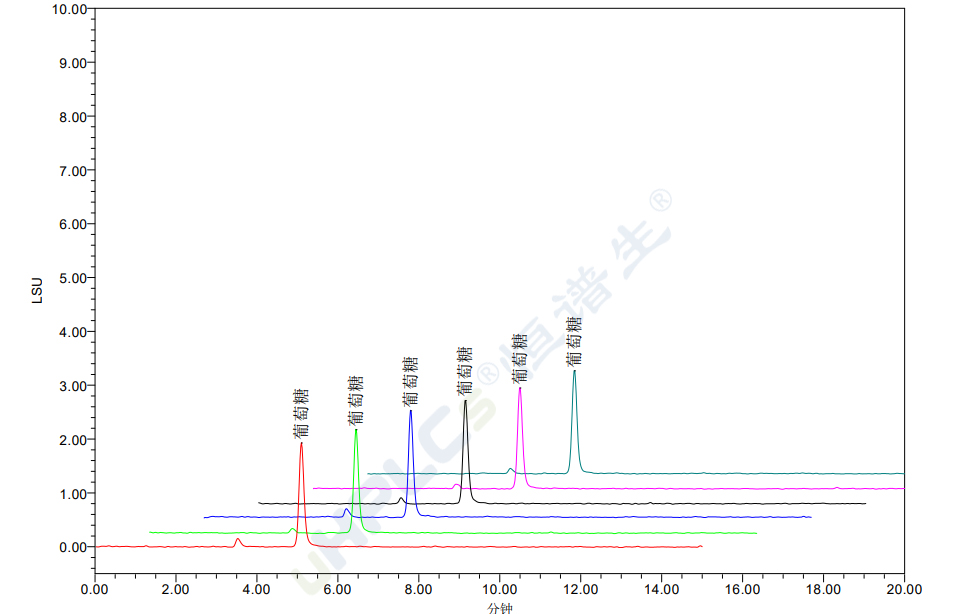Click the 分钟 x-axis title
The height and width of the screenshot is (614, 961).
point(500,607)
